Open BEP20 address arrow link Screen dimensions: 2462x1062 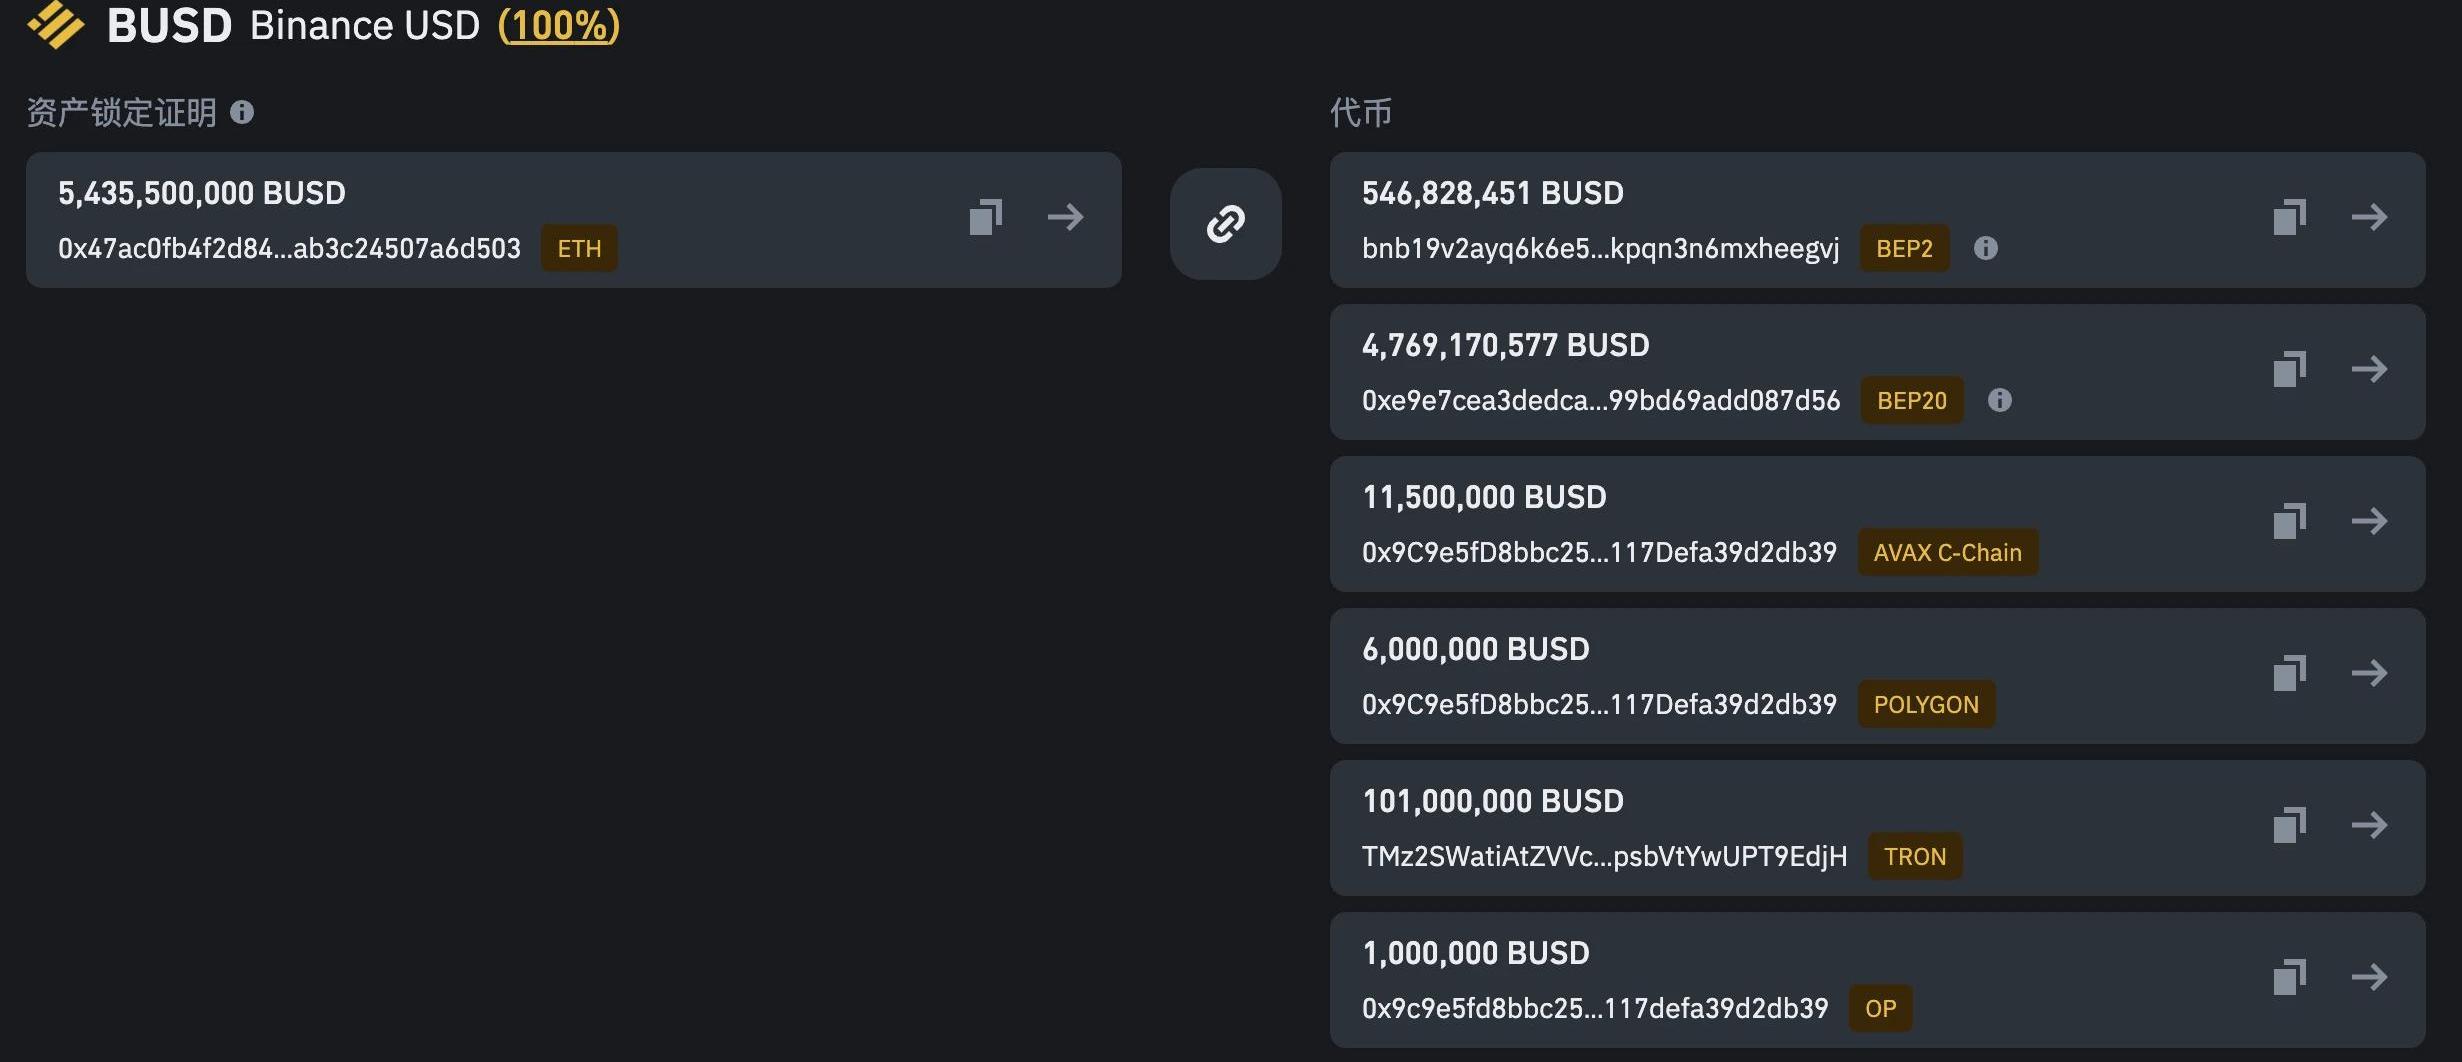click(x=2369, y=369)
